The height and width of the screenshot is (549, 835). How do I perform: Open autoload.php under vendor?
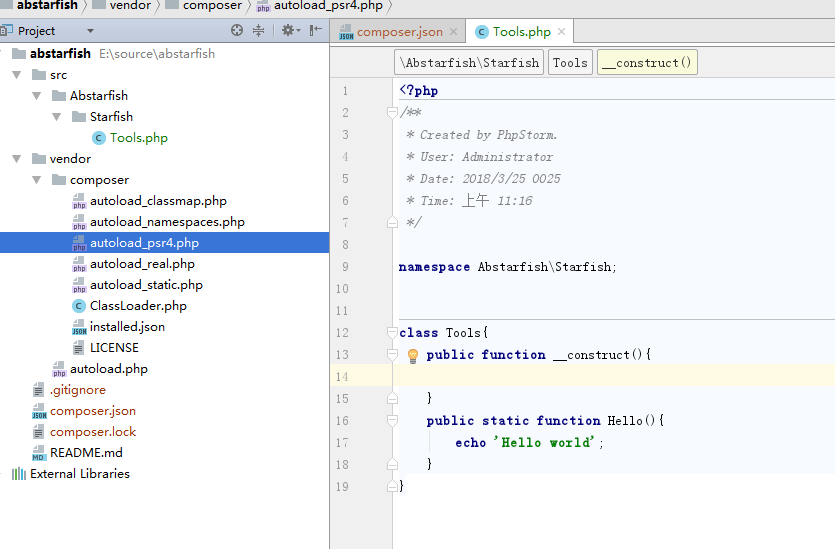pyautogui.click(x=109, y=369)
